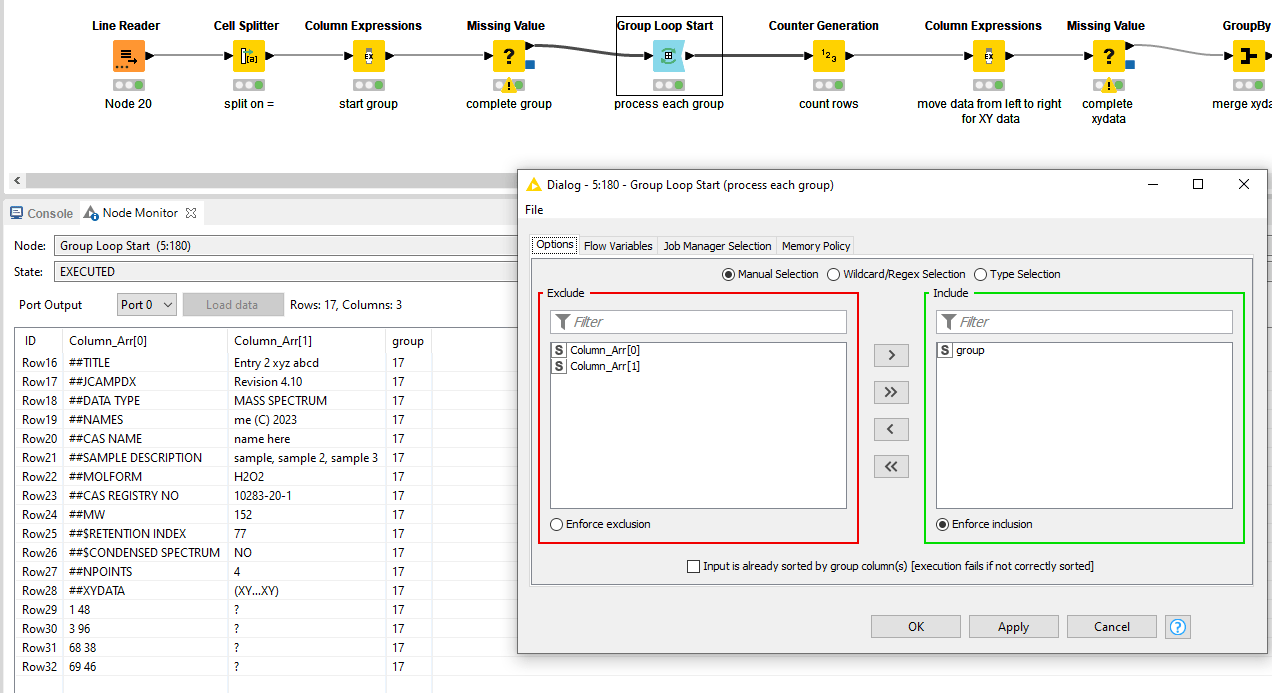Image resolution: width=1272 pixels, height=693 pixels.
Task: Select the Group Loop Start node icon
Action: 669,56
